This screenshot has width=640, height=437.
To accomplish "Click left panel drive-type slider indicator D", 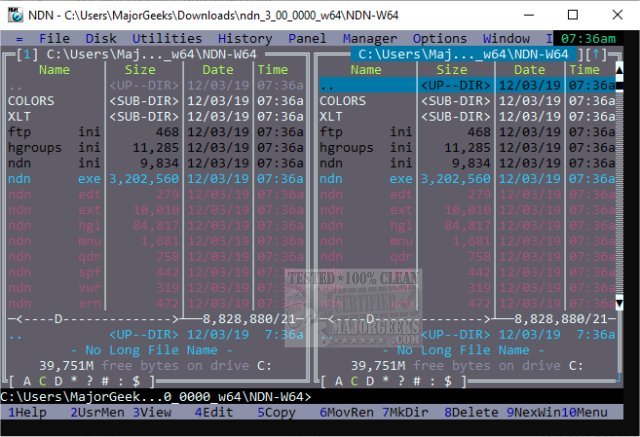I will (x=58, y=319).
